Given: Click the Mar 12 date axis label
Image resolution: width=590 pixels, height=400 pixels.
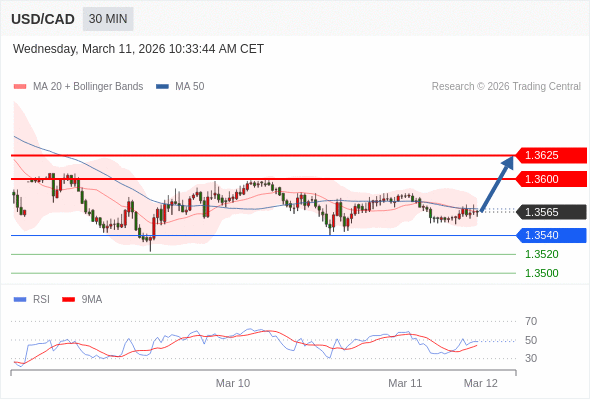Looking at the screenshot, I should coord(481,383).
